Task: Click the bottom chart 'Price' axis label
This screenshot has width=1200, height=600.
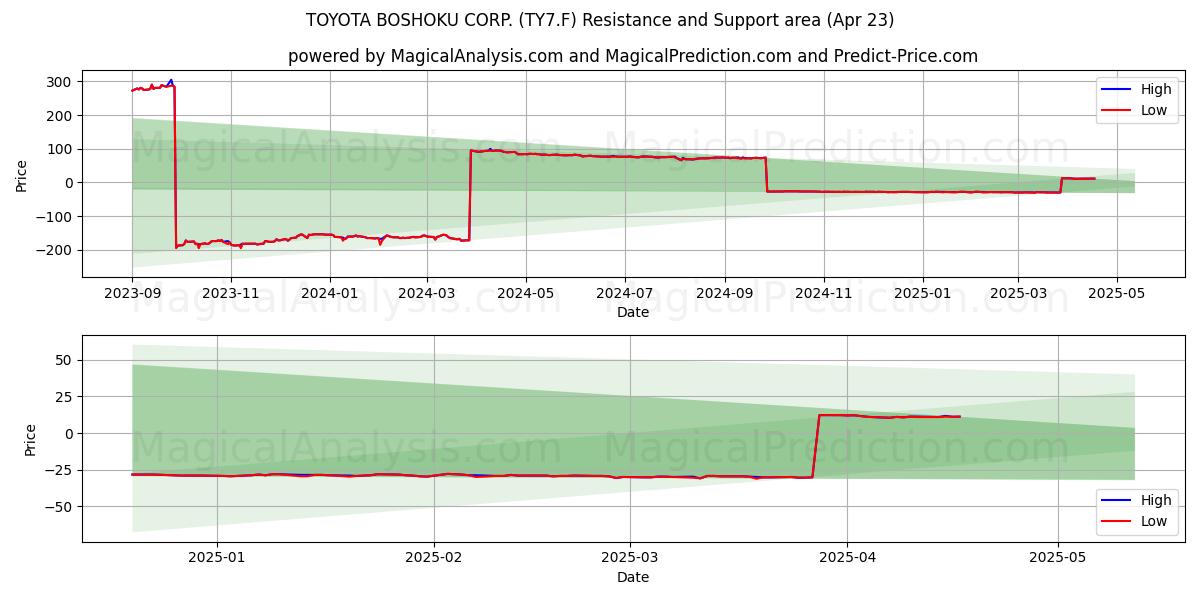Action: 30,439
